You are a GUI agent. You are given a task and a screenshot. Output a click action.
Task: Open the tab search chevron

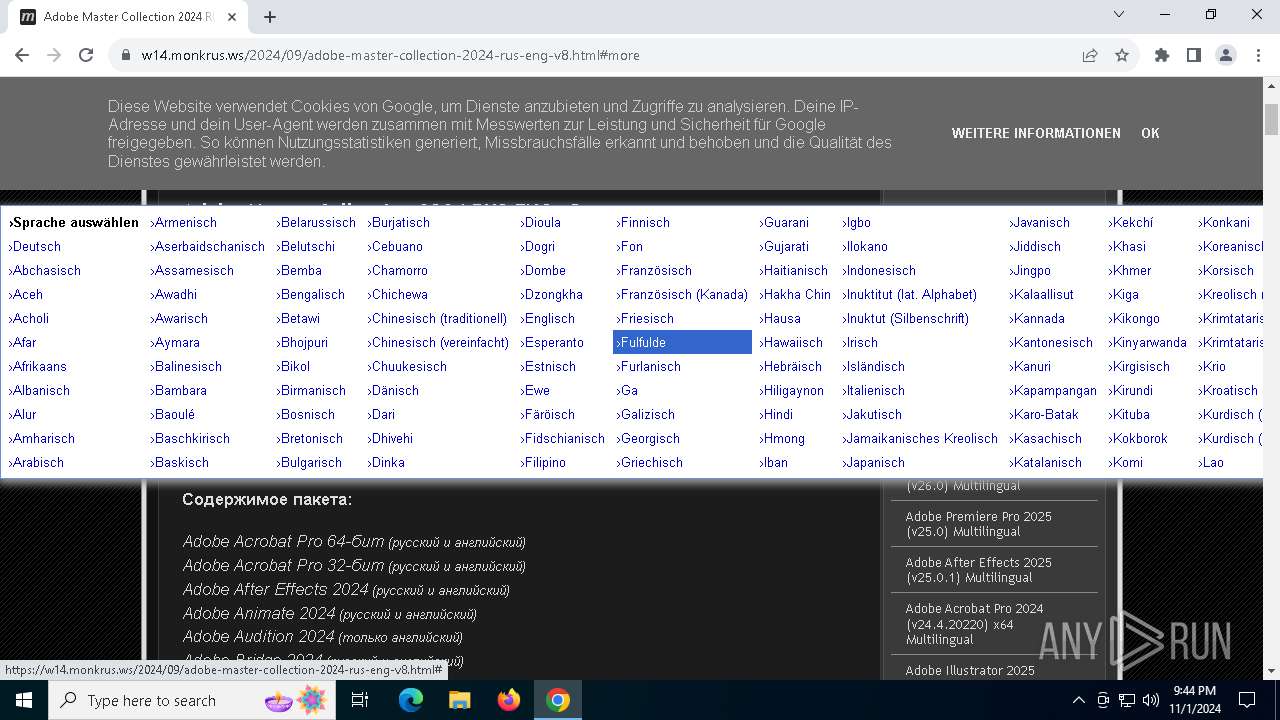point(1119,15)
